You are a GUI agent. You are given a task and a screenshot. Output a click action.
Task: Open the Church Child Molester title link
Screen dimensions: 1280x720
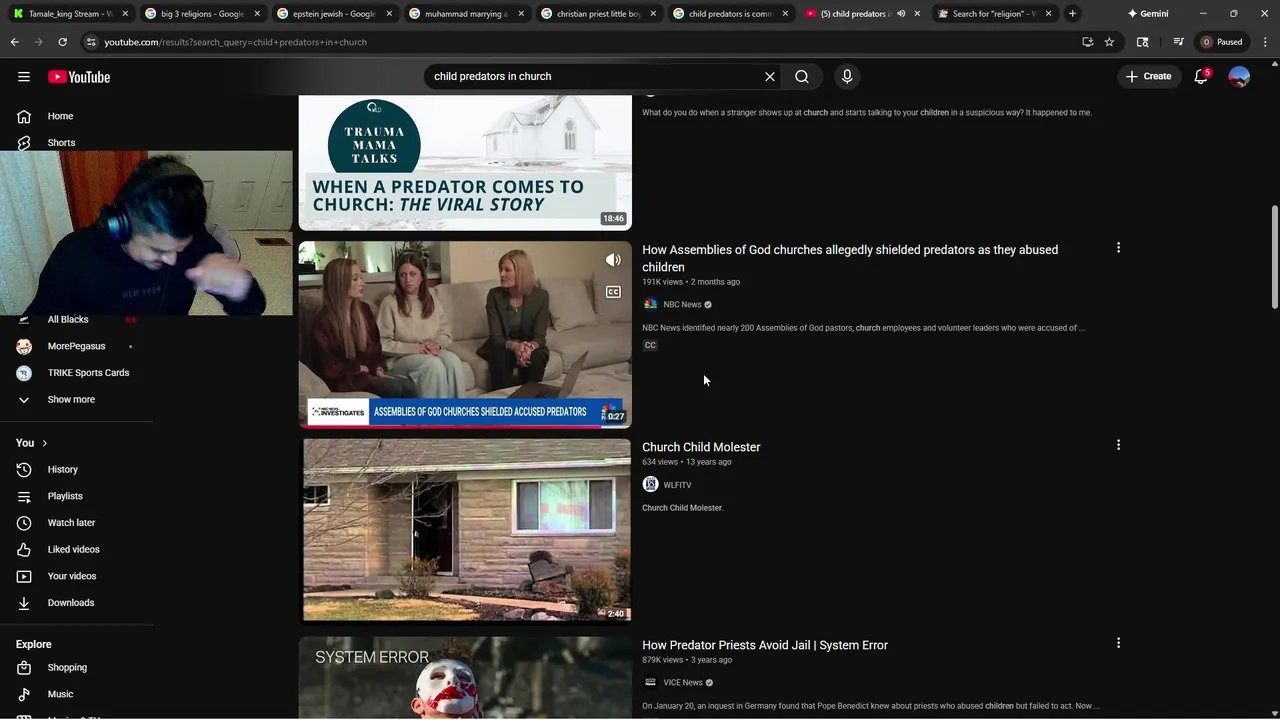click(701, 447)
